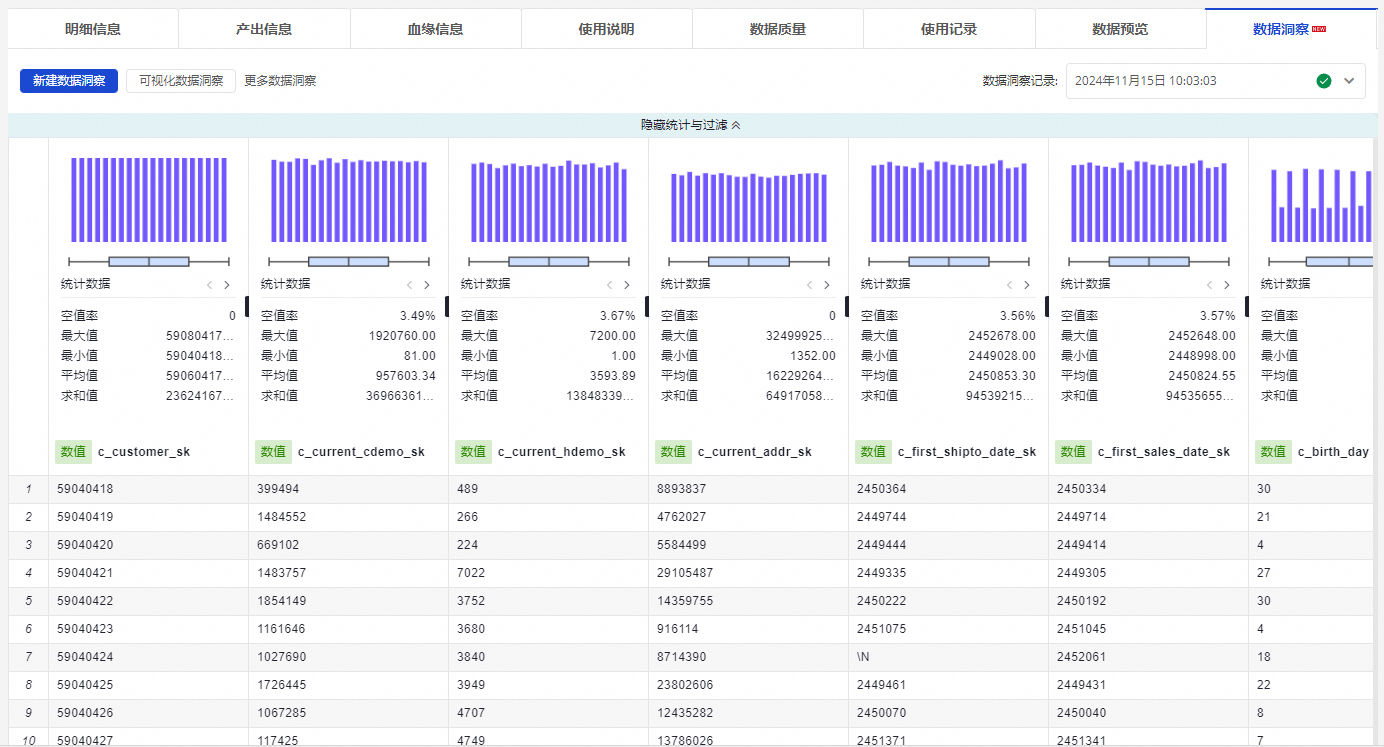Previous statistics page for c_current_hdemo_sk
Screen dimensions: 1384x747
(609, 284)
